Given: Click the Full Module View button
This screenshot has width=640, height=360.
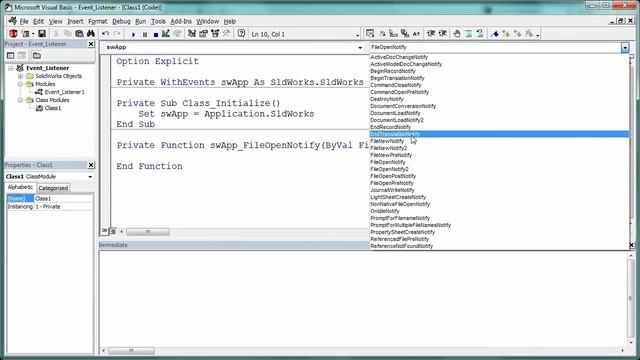Looking at the screenshot, I should coord(113,231).
